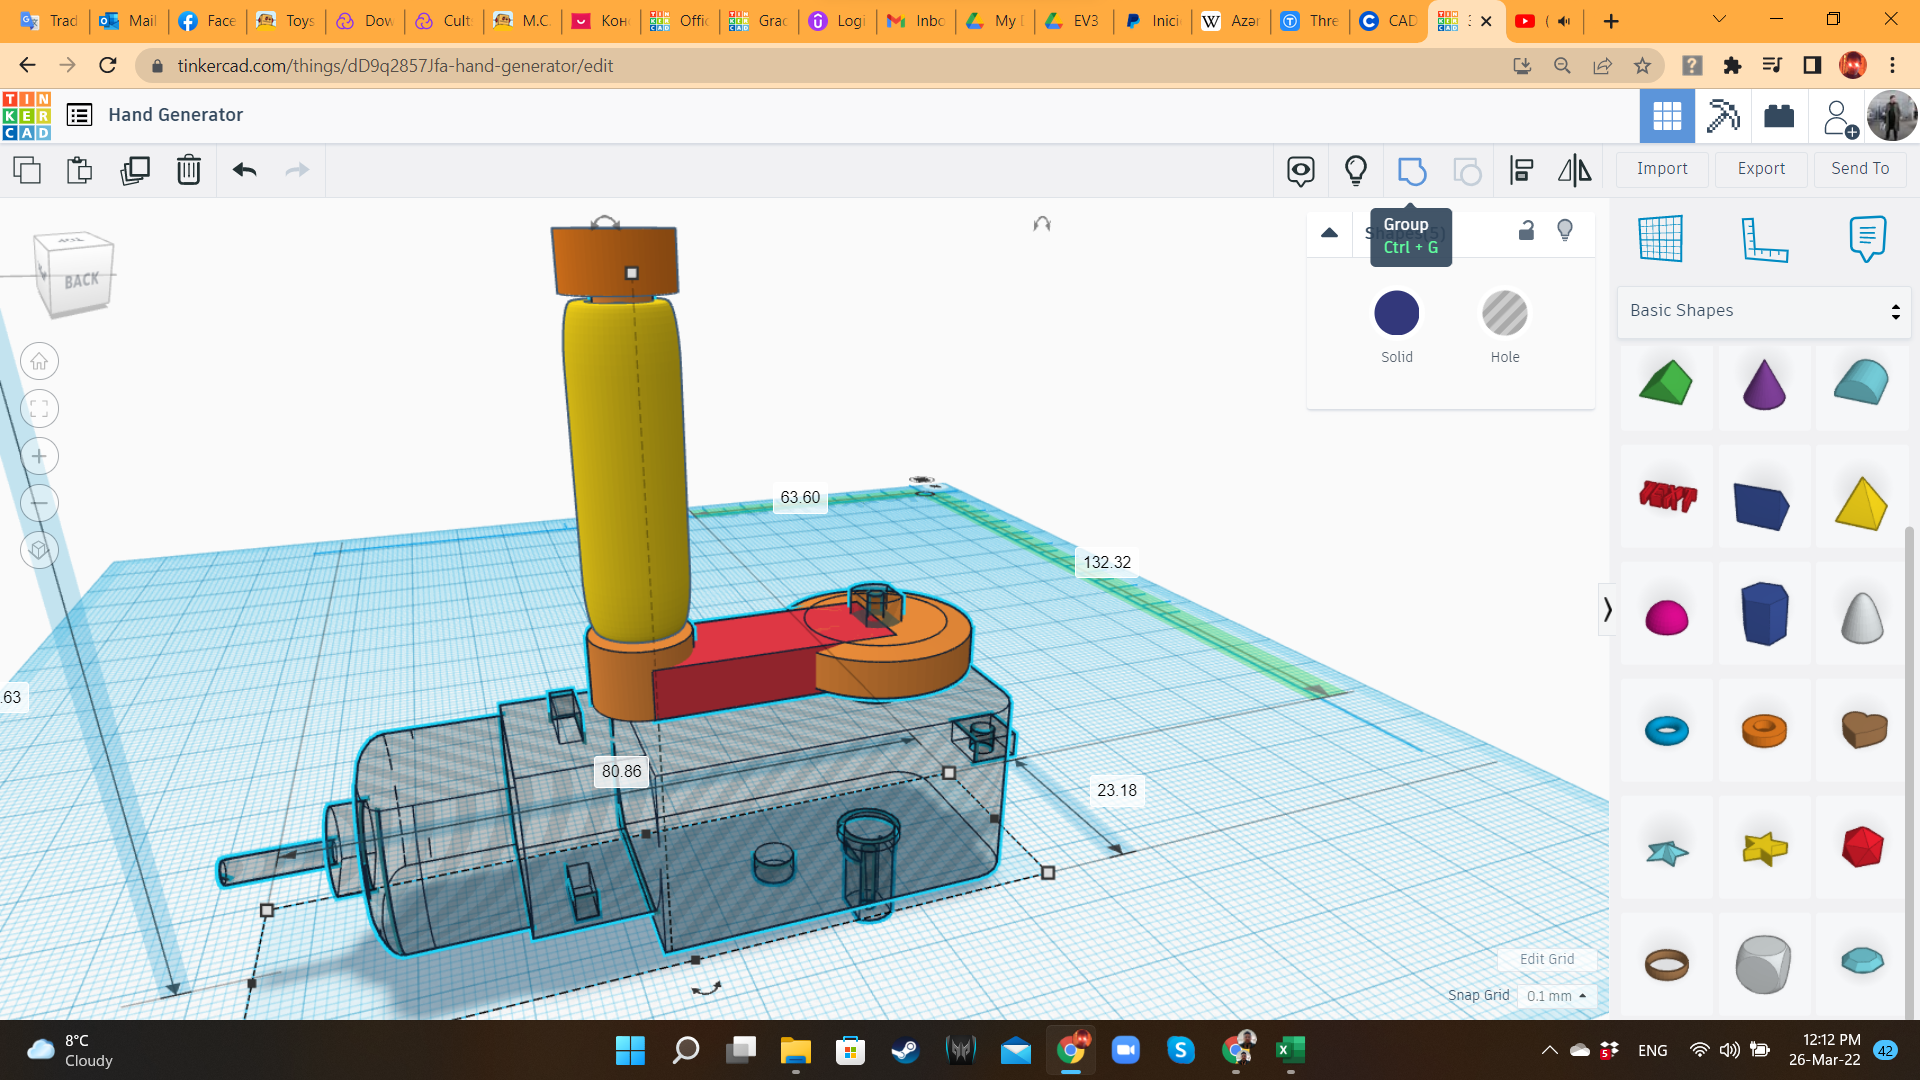This screenshot has height=1080, width=1920.
Task: Pick the Solid color swatch
Action: point(1396,314)
